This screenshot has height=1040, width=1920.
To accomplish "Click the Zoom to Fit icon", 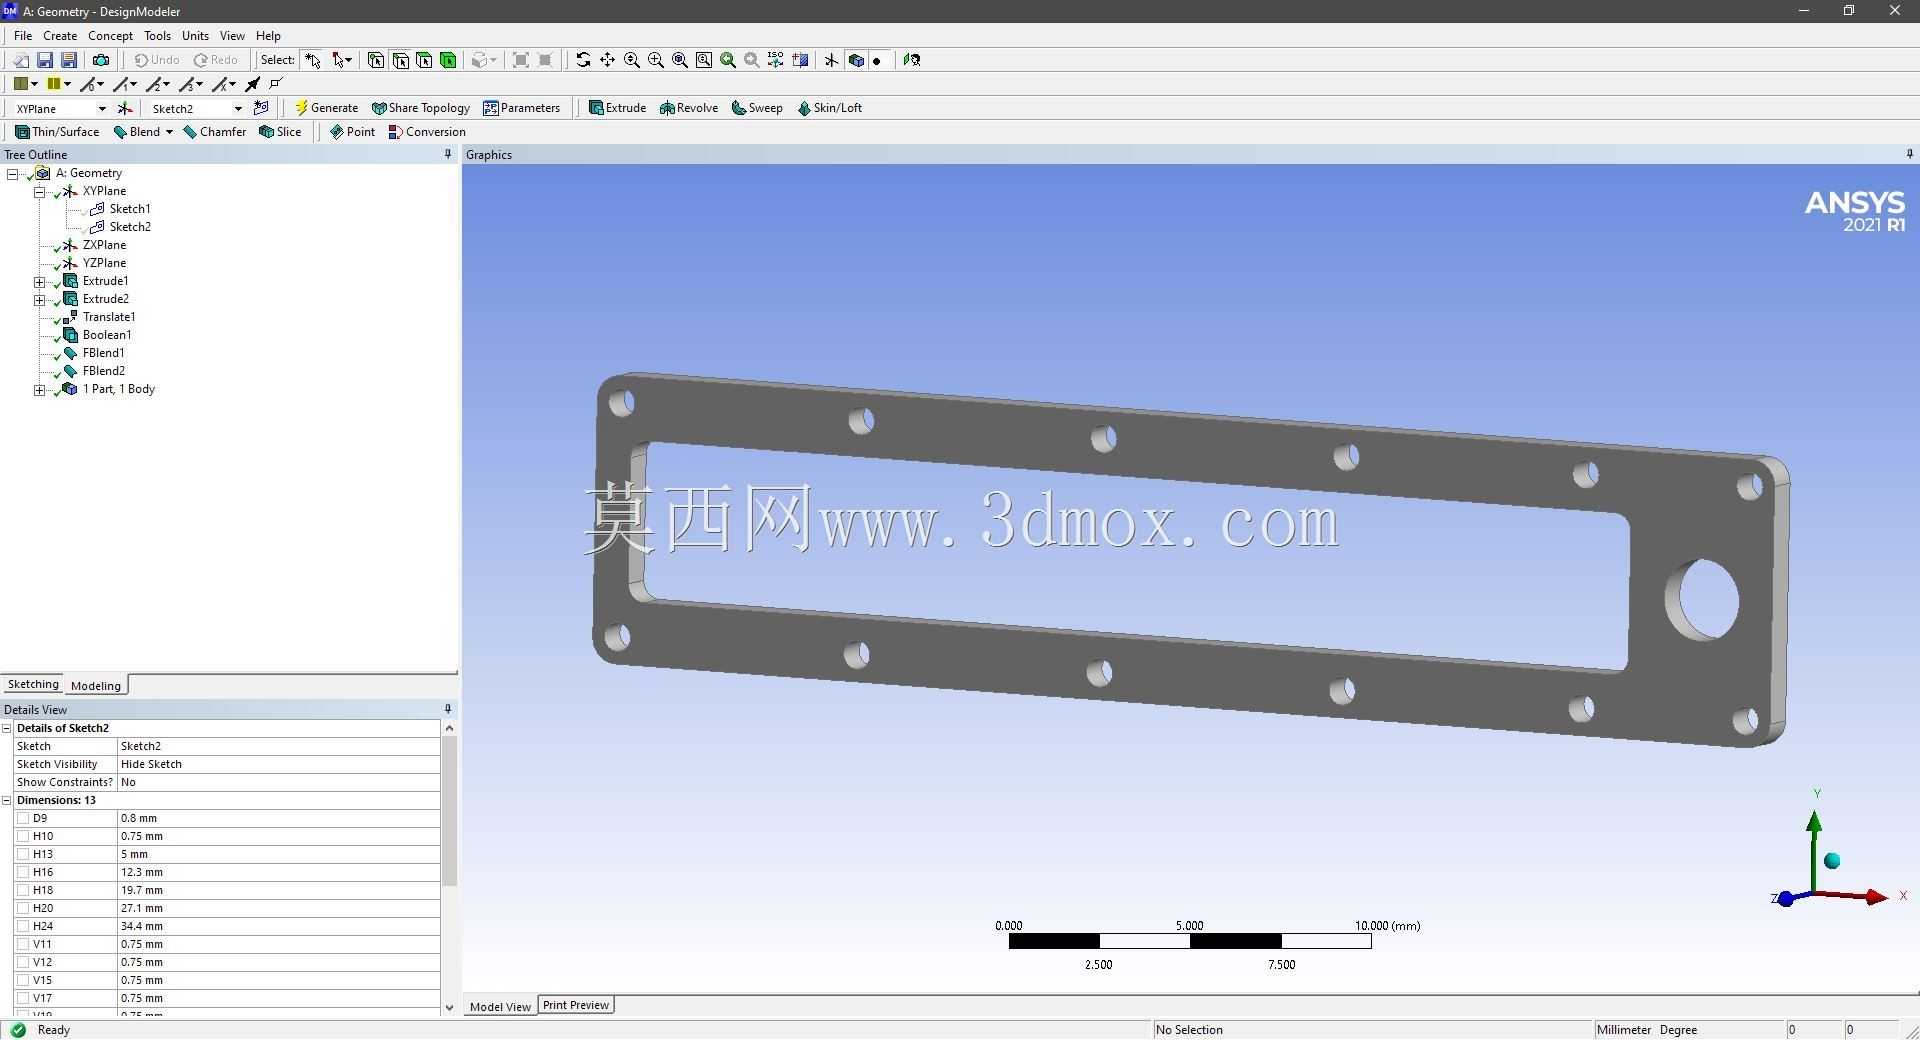I will 680,60.
